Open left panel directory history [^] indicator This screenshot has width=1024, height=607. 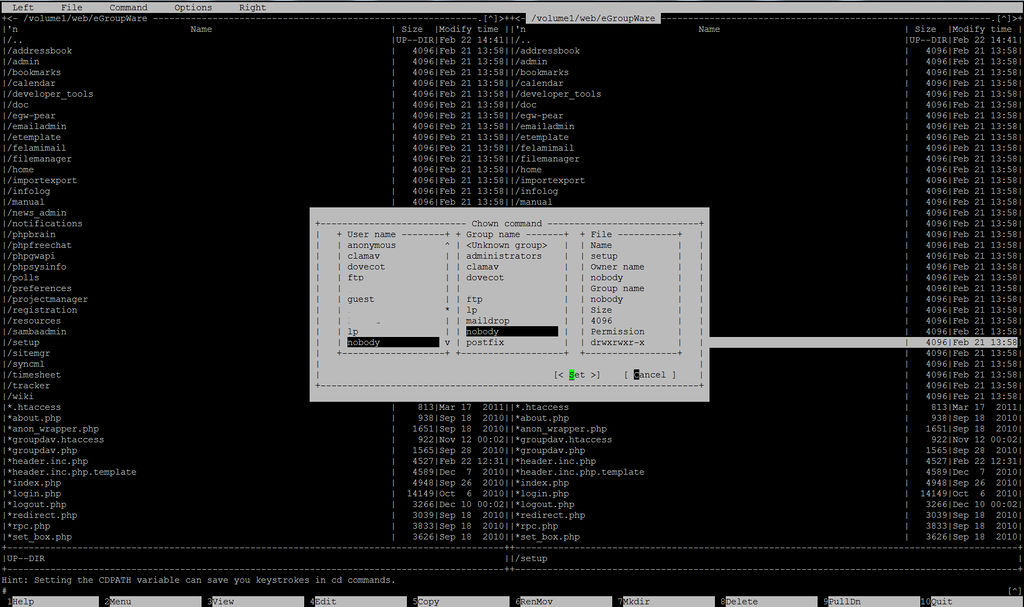[x=490, y=18]
